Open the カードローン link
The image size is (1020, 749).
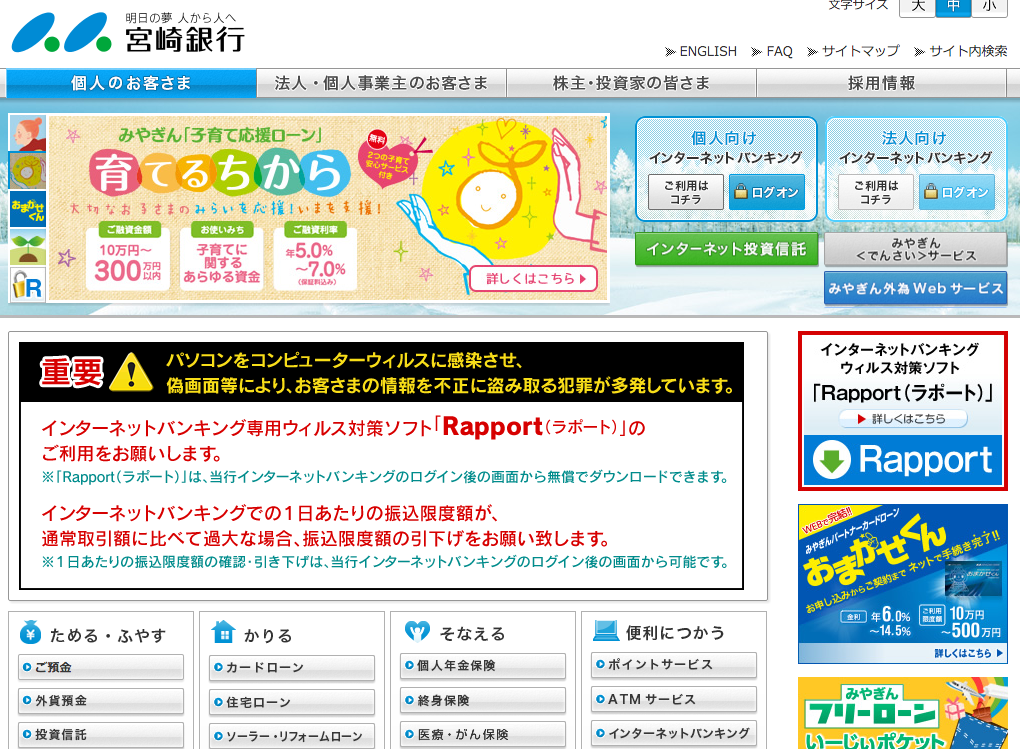pos(292,668)
